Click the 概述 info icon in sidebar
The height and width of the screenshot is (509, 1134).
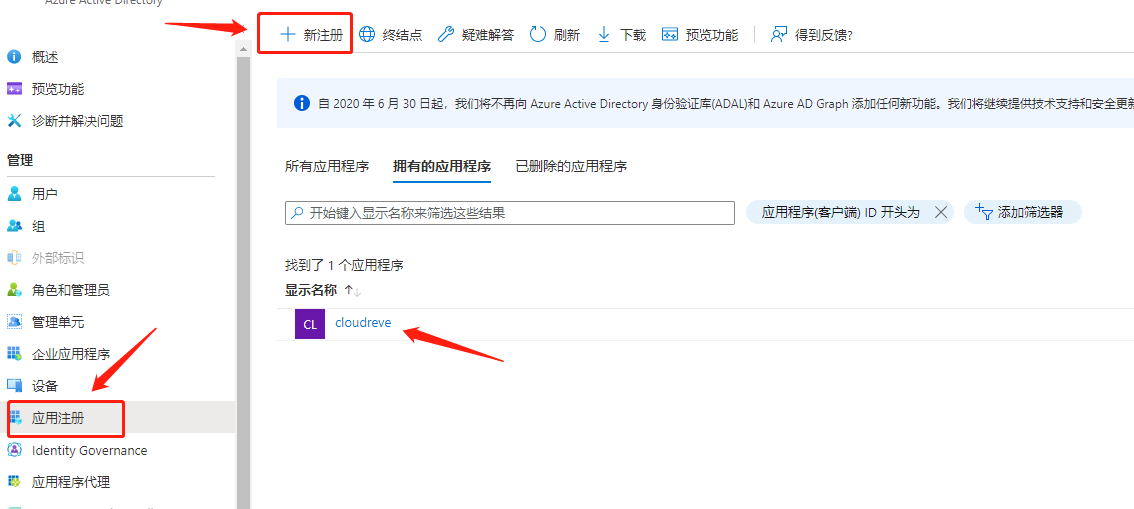point(14,57)
